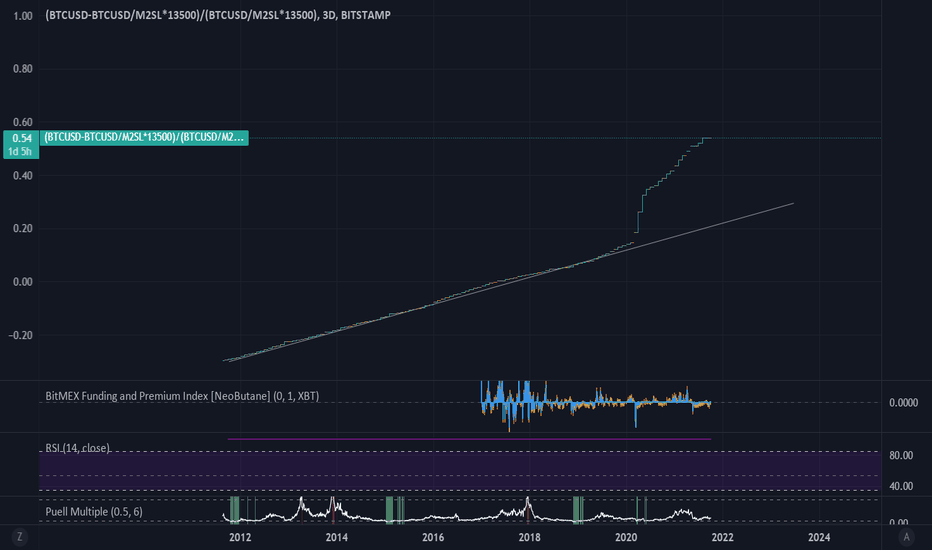
Task: Click the 1.00 value on price scale
Action: 23,16
